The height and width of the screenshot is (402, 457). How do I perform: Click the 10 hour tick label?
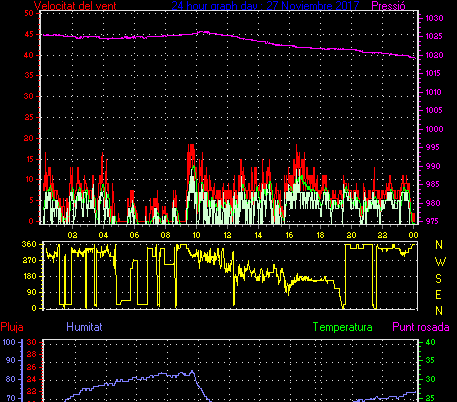pos(196,235)
